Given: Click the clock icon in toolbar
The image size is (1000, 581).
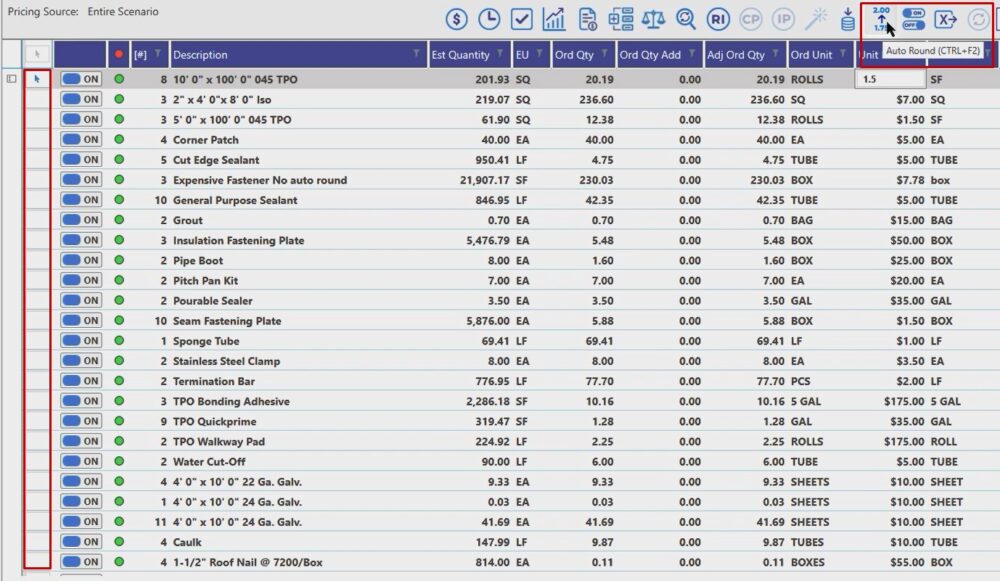Looking at the screenshot, I should click(489, 19).
